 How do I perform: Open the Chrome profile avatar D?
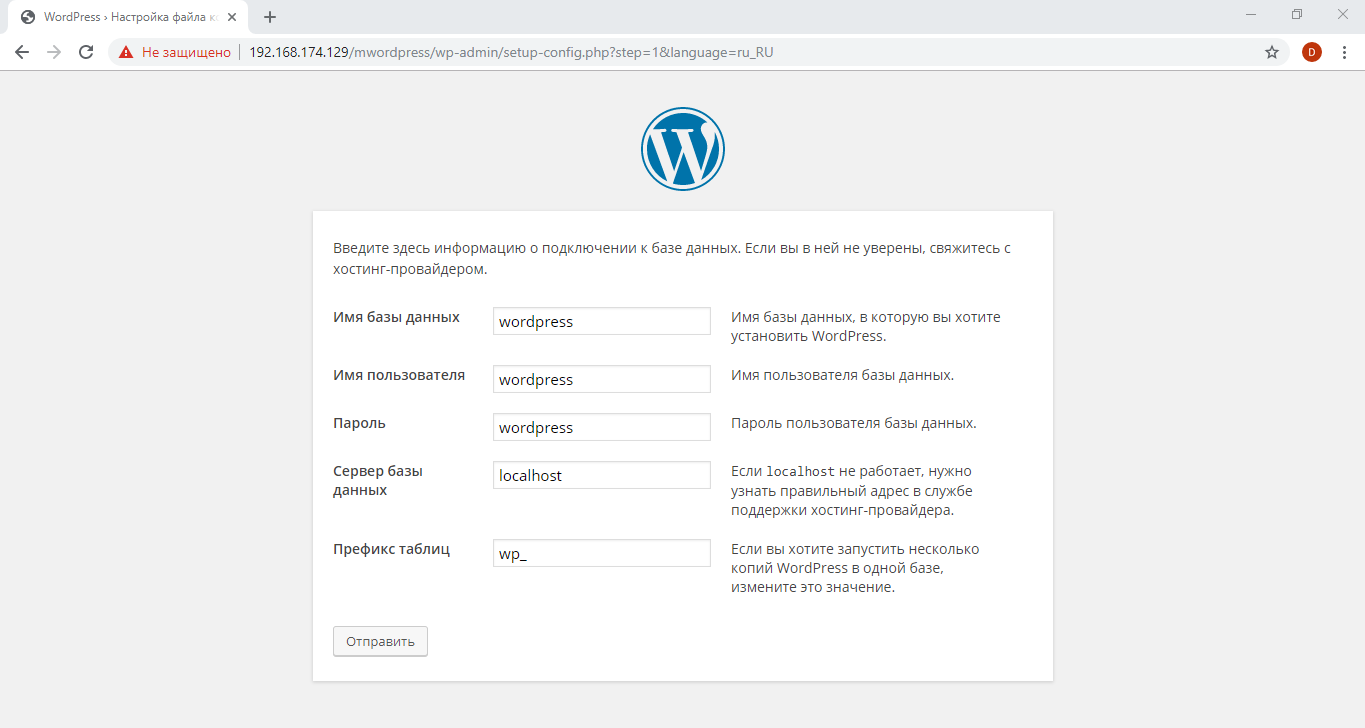coord(1312,52)
